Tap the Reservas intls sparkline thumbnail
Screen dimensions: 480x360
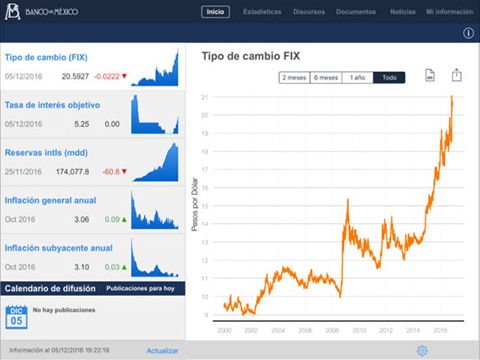pos(155,162)
